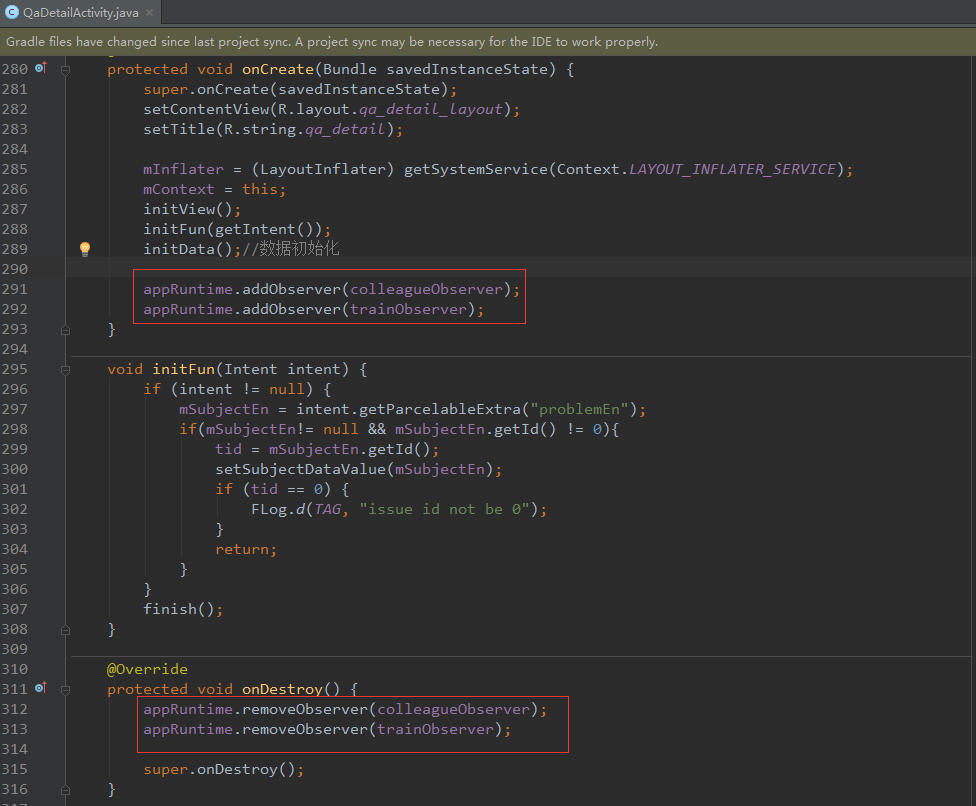Click the override gutter icon beside onCreate
Screen dimensions: 976x806
41,68
